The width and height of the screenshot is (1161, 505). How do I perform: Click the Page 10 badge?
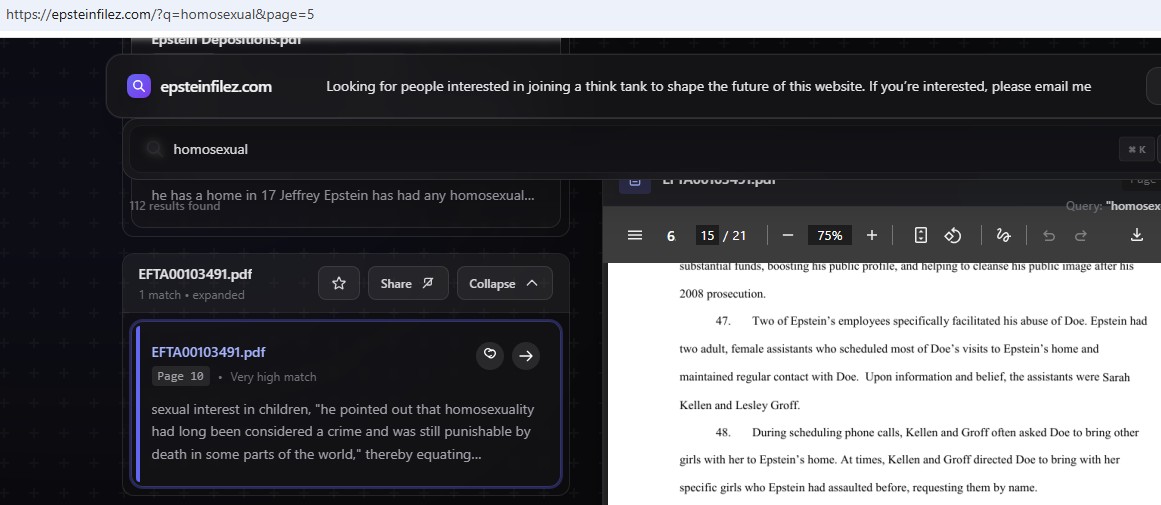(x=181, y=376)
